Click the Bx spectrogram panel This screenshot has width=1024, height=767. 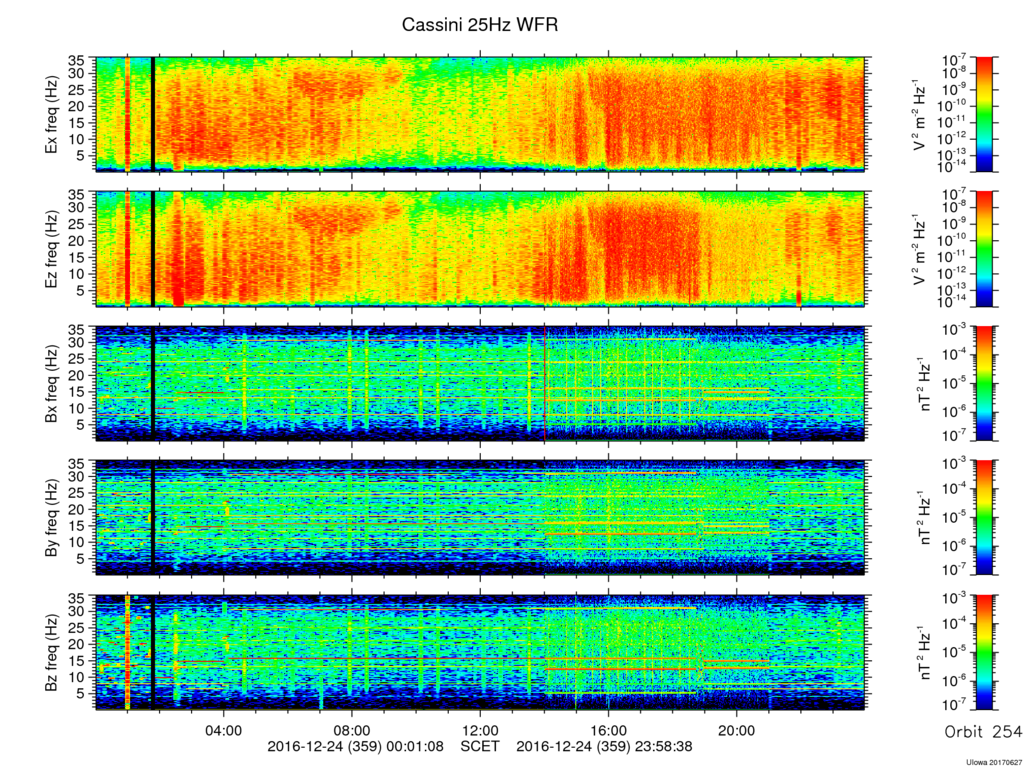[480, 384]
